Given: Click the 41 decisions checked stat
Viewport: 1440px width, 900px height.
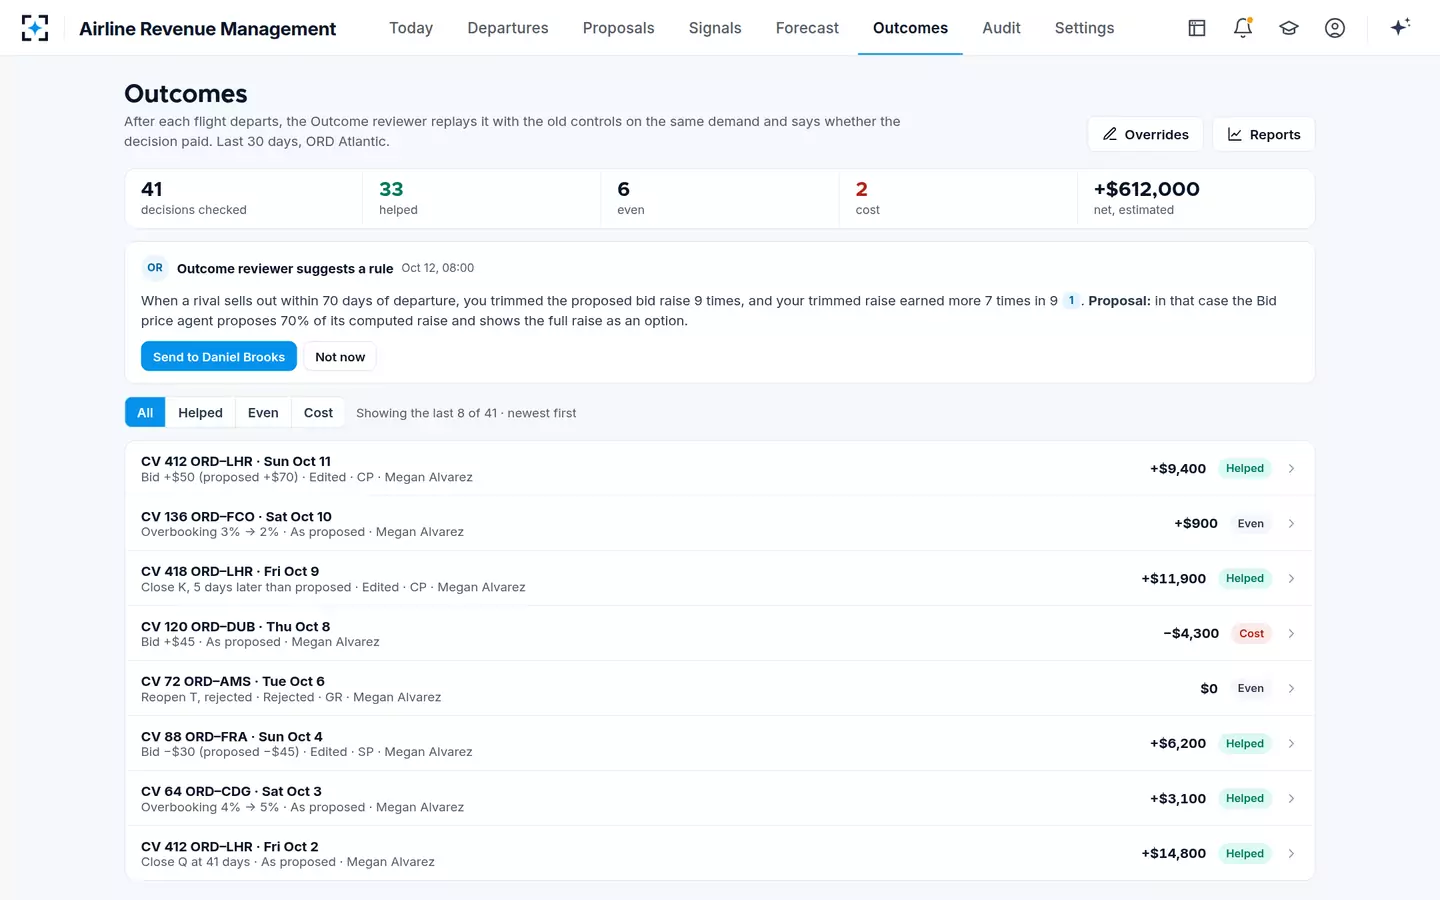Looking at the screenshot, I should tap(244, 198).
